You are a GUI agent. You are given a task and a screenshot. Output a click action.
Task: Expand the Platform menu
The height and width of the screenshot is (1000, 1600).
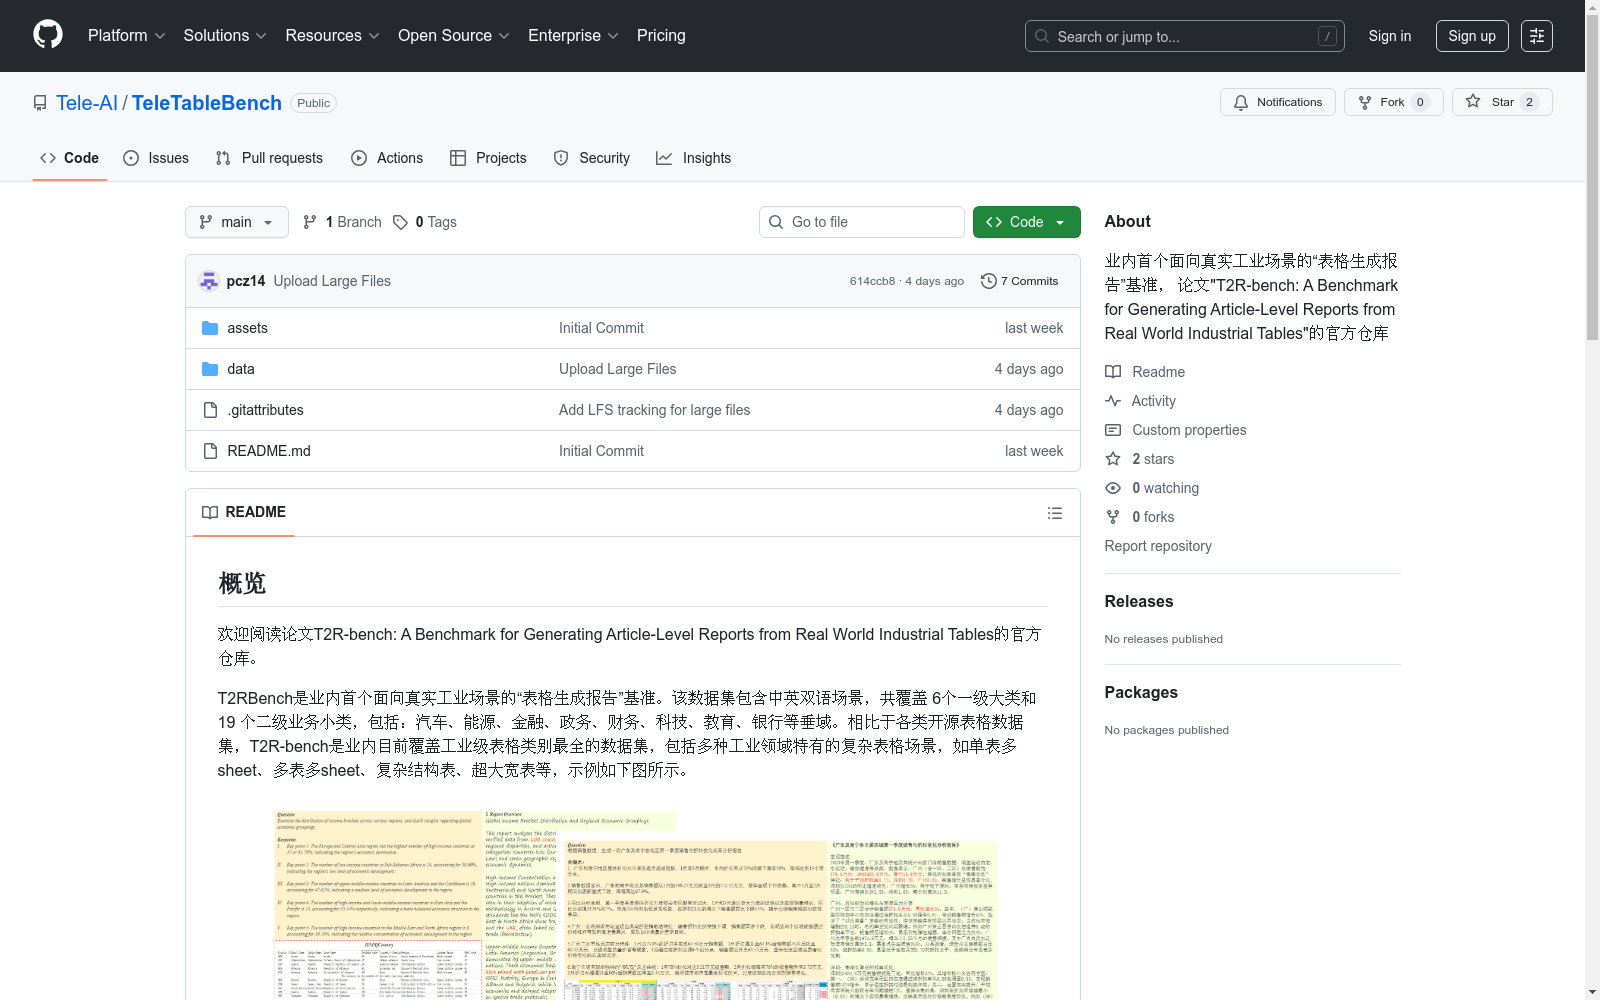126,35
